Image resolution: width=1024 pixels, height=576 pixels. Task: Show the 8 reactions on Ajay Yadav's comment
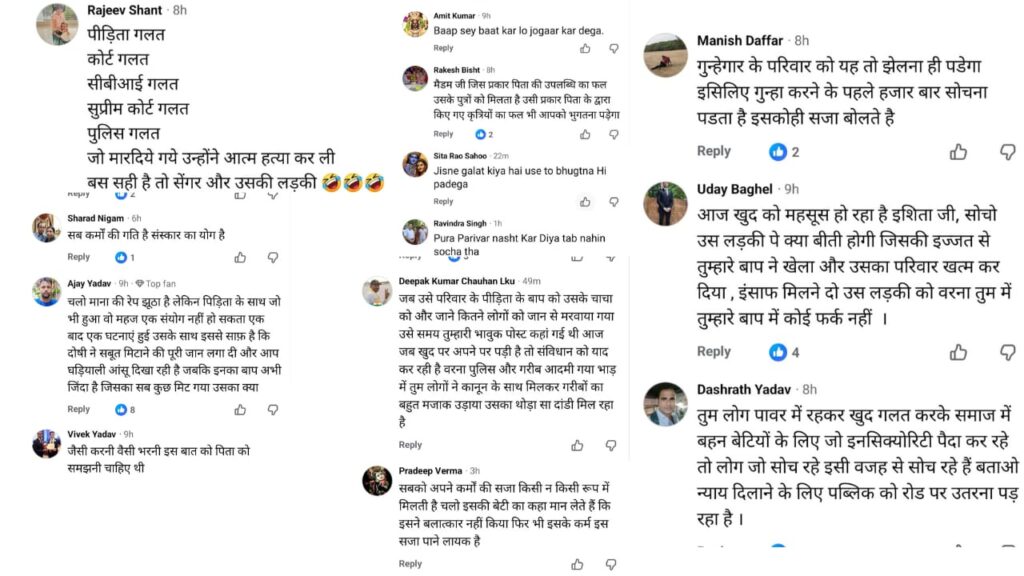(x=125, y=409)
